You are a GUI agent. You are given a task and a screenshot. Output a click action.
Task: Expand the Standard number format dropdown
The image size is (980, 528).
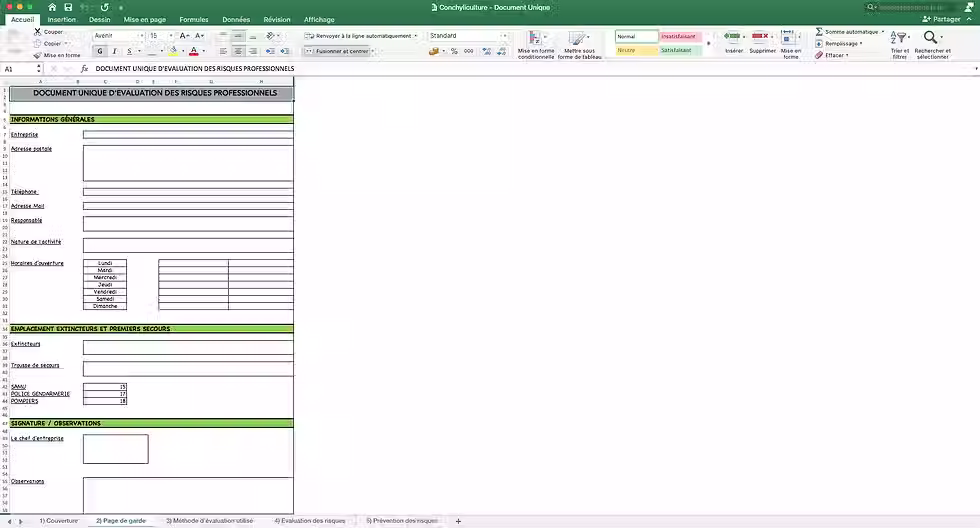pyautogui.click(x=503, y=36)
